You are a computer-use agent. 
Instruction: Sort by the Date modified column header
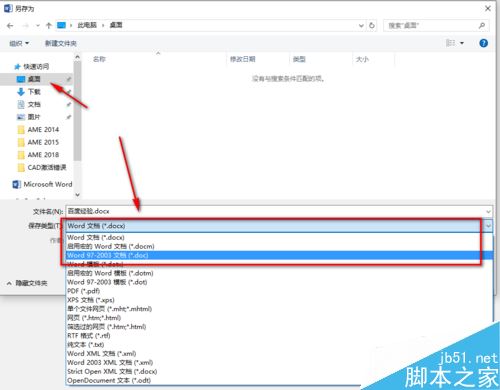(243, 59)
